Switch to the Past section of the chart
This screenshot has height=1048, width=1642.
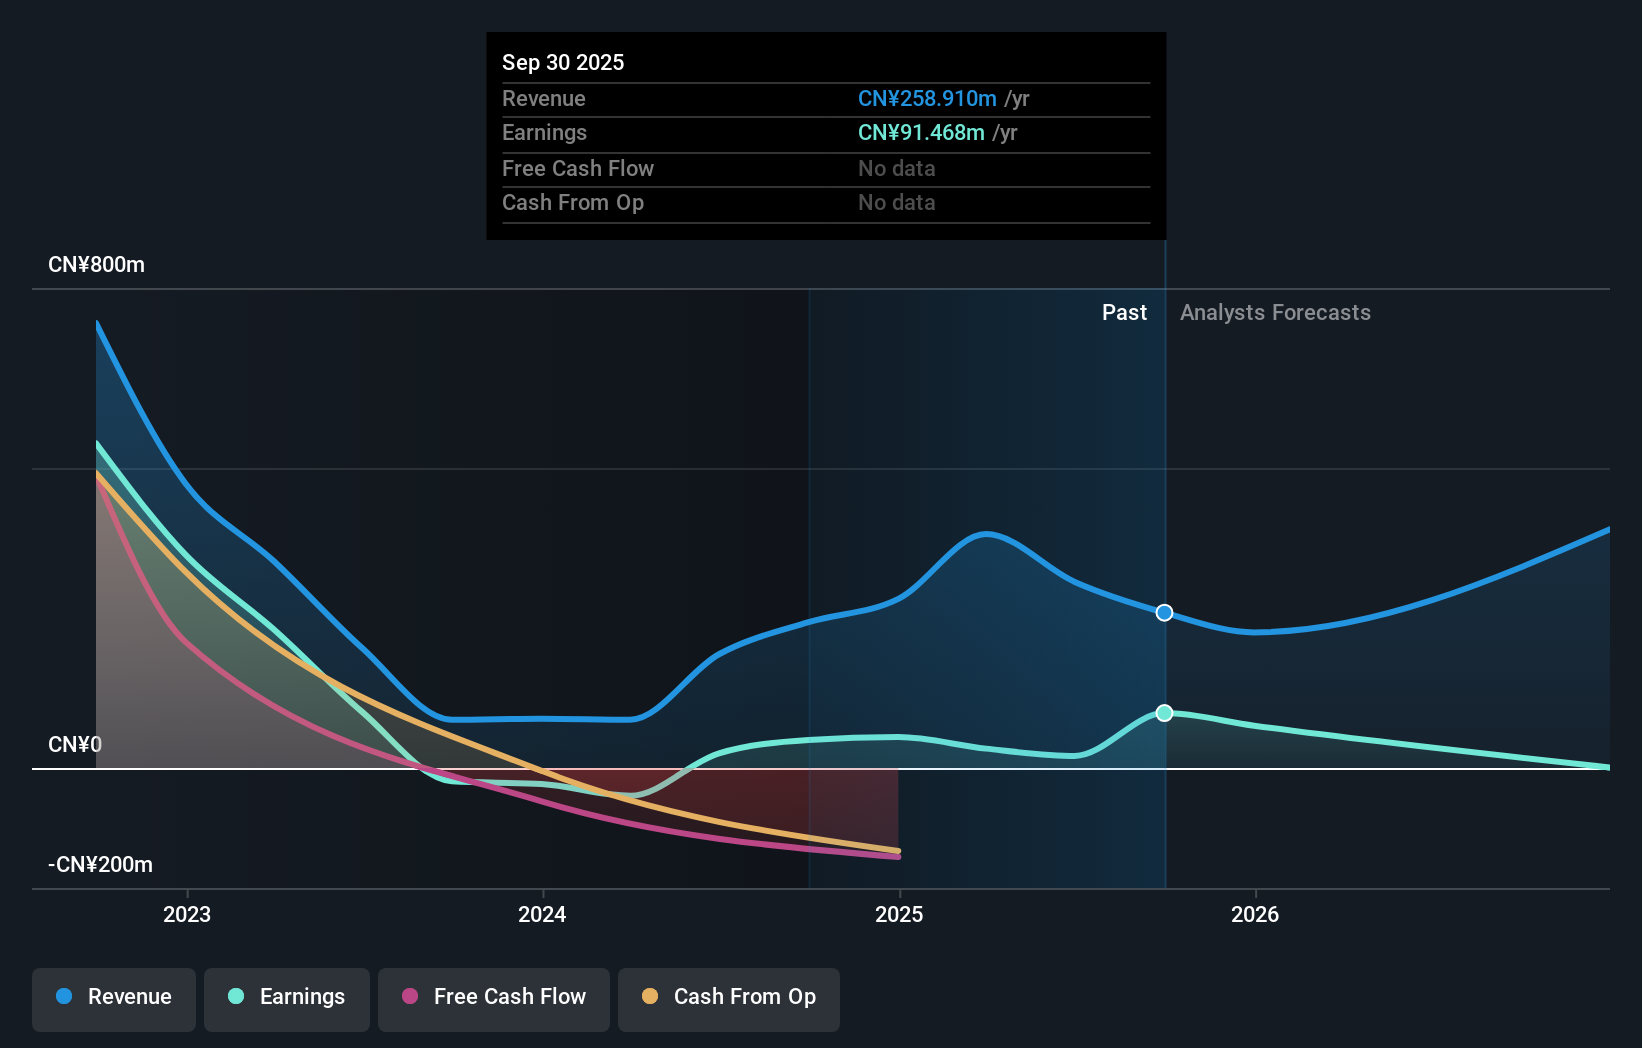point(1124,312)
